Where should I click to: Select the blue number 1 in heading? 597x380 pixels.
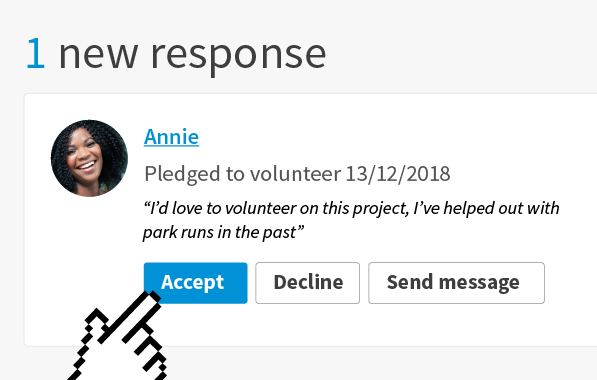pyautogui.click(x=35, y=54)
